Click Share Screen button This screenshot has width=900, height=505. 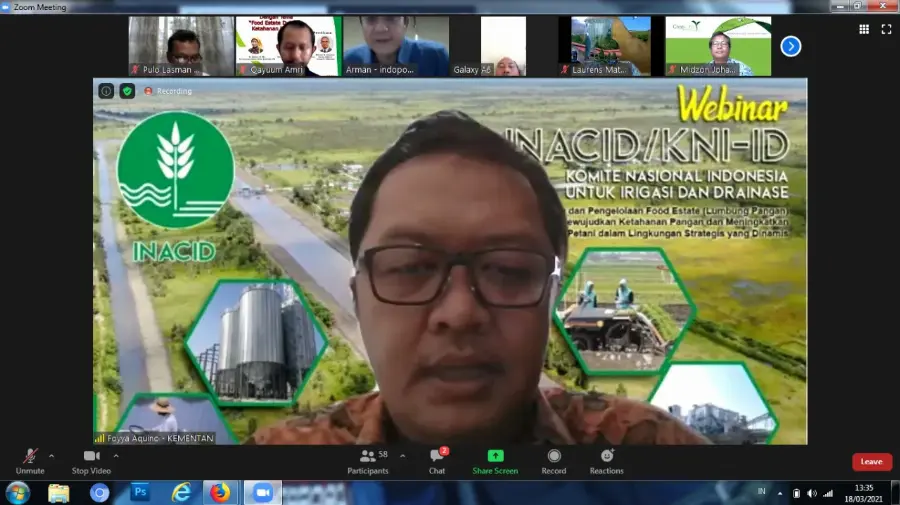pyautogui.click(x=495, y=462)
